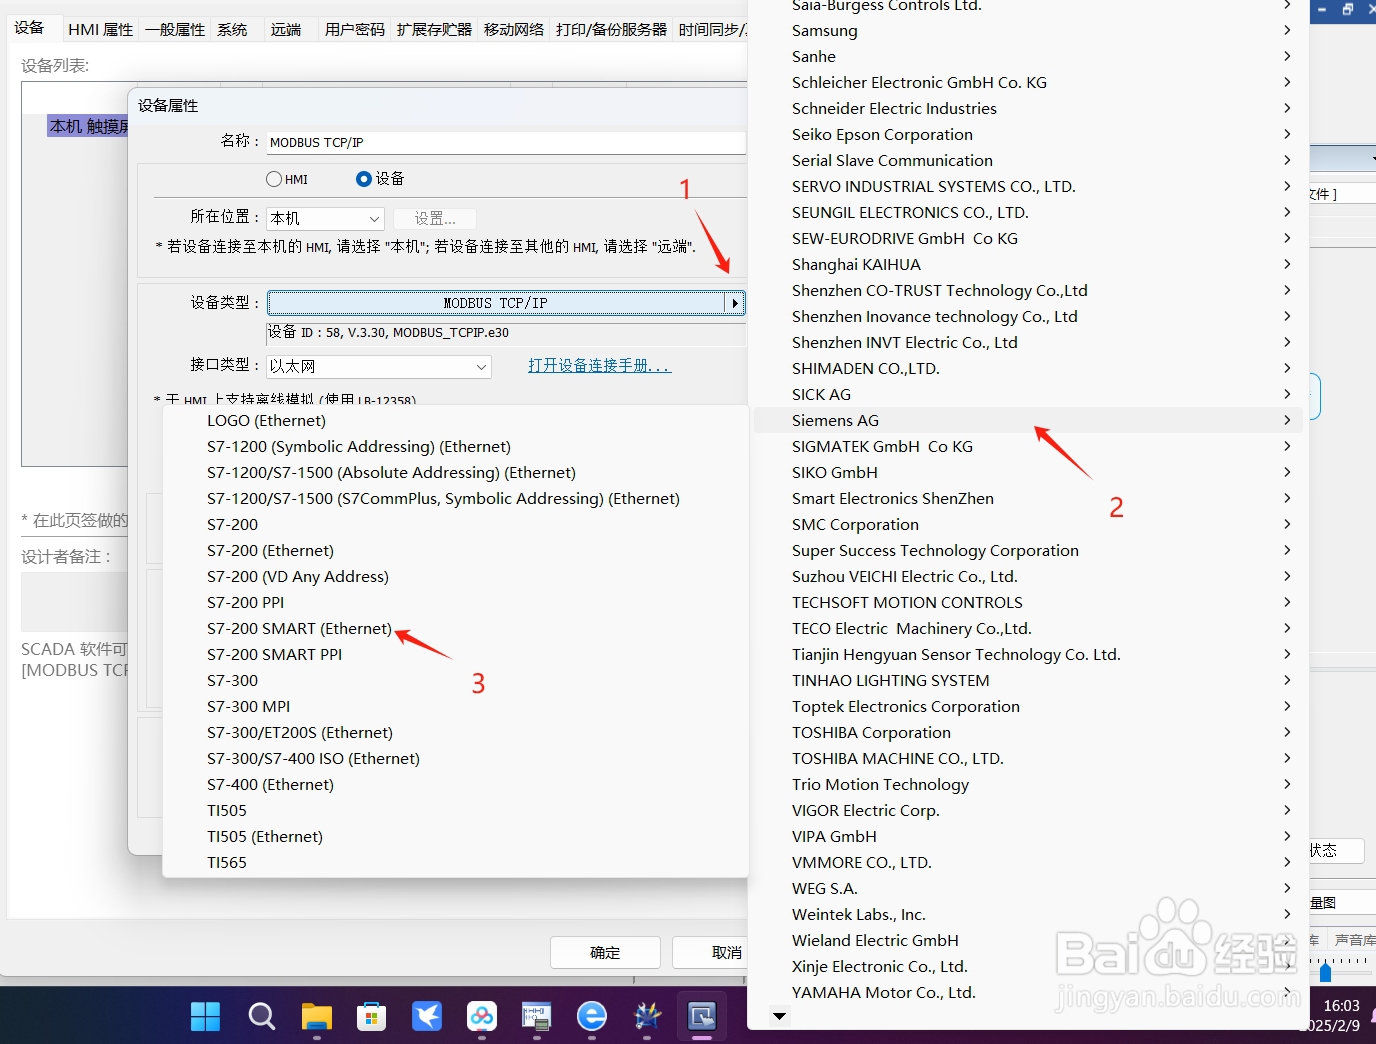Choose S7-200 PPI driver
Screen dimensions: 1376x1044
[245, 603]
